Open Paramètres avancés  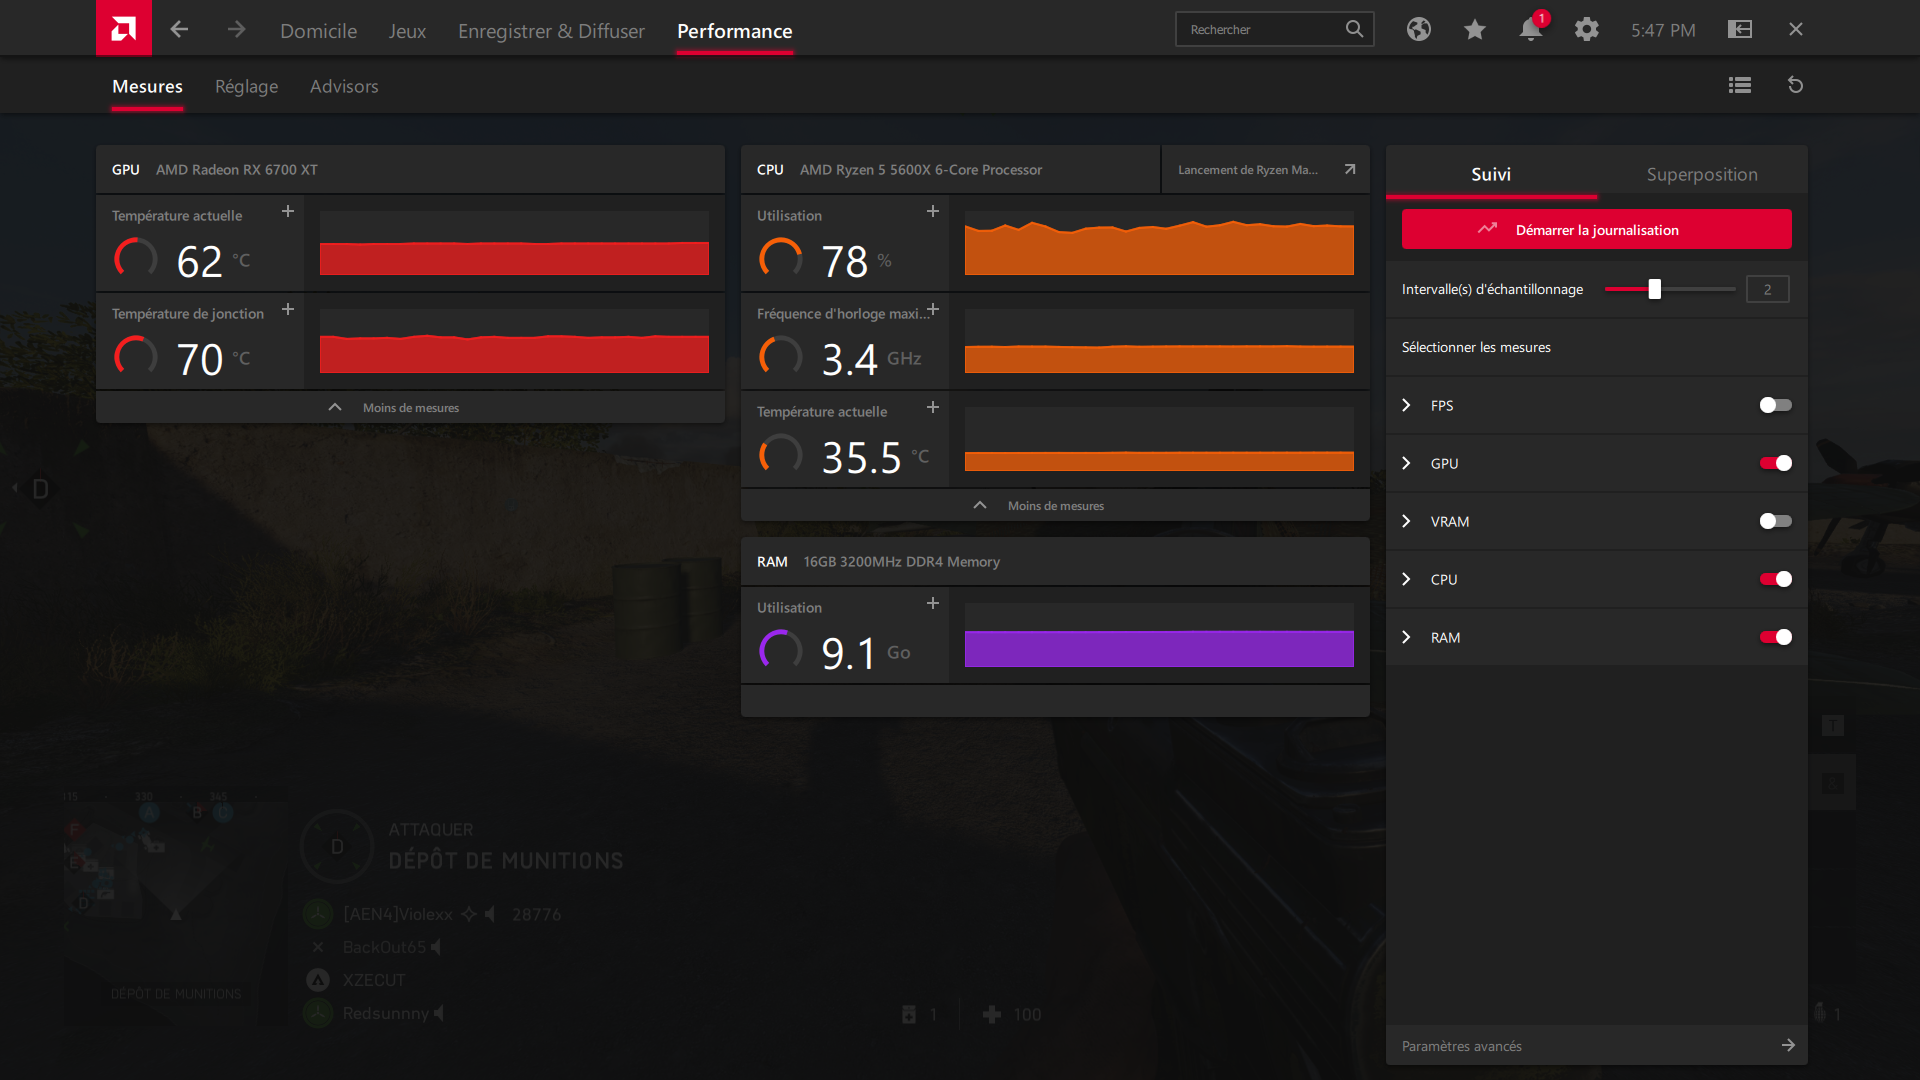point(1596,1045)
